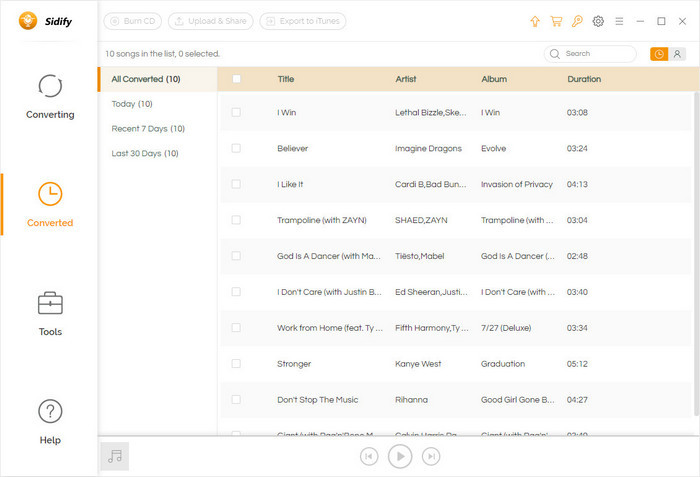Viewport: 700px width, 477px height.
Task: Click the Sidify logo
Action: point(45,21)
